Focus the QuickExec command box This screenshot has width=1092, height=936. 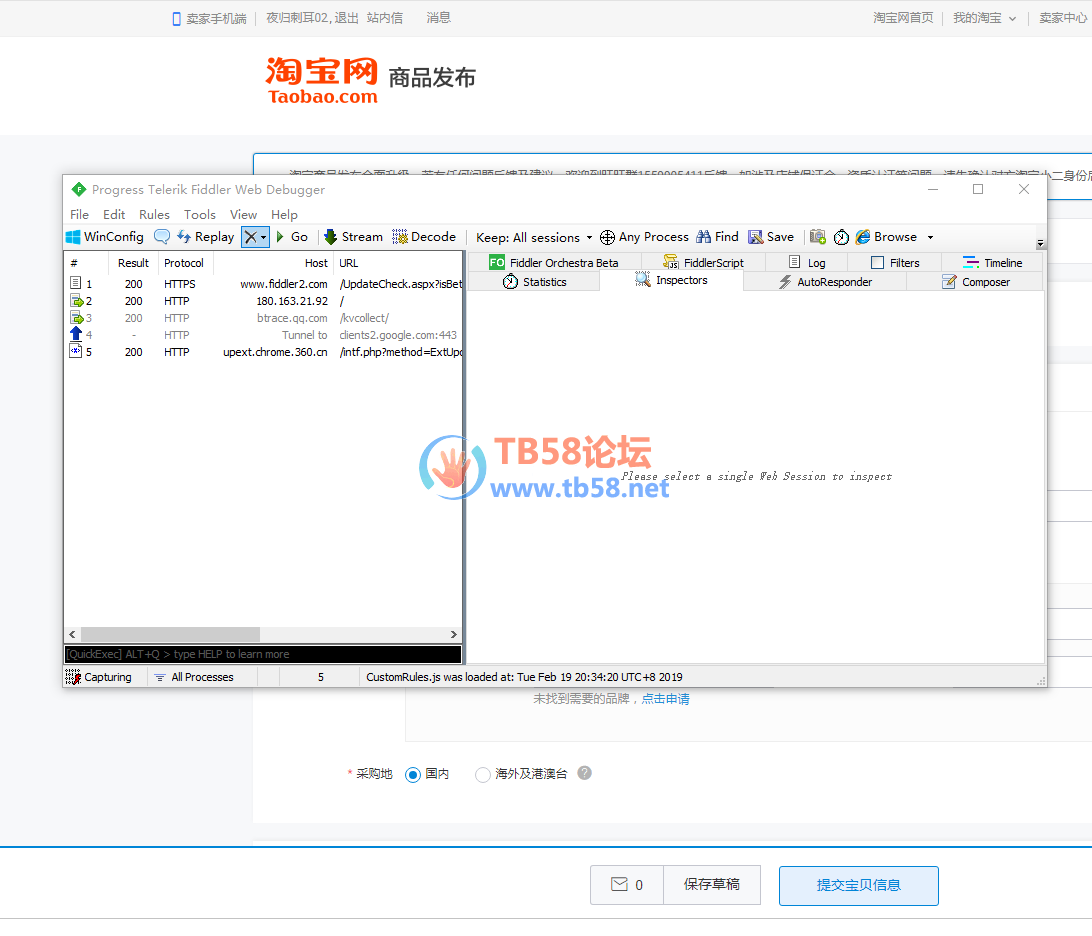263,654
